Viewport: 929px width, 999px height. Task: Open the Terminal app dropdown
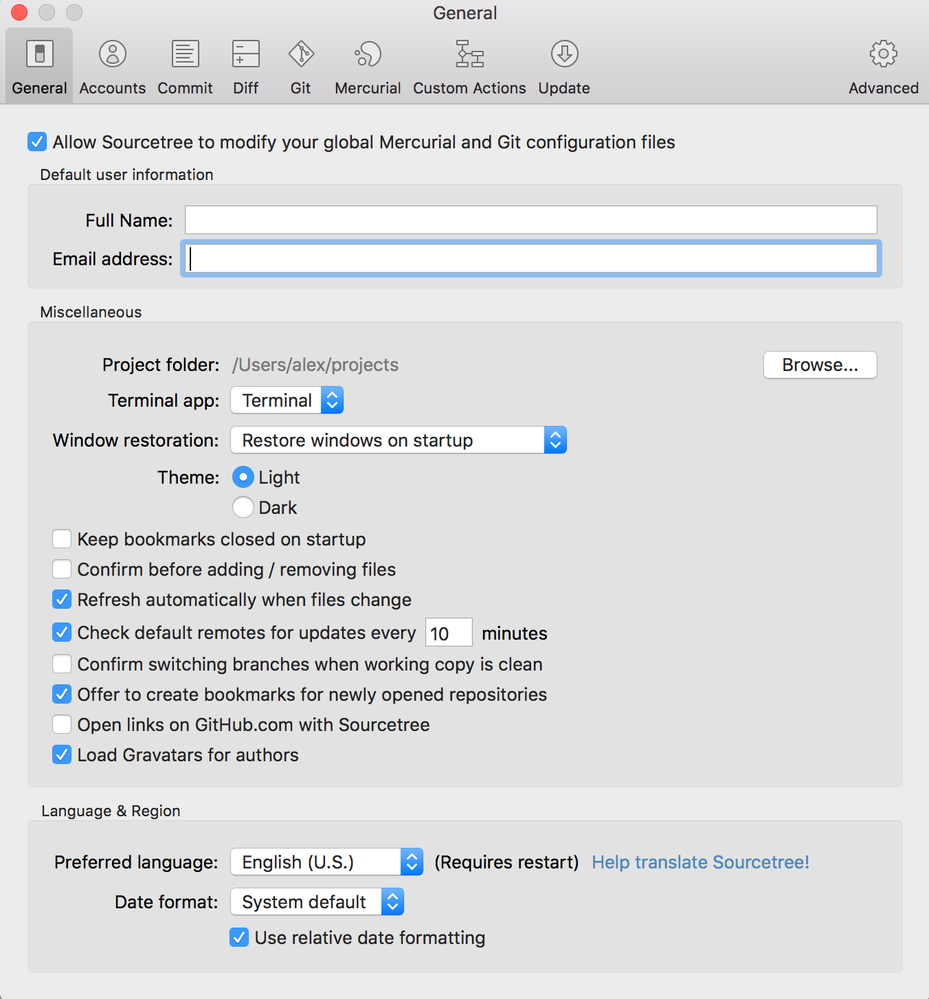pos(287,400)
